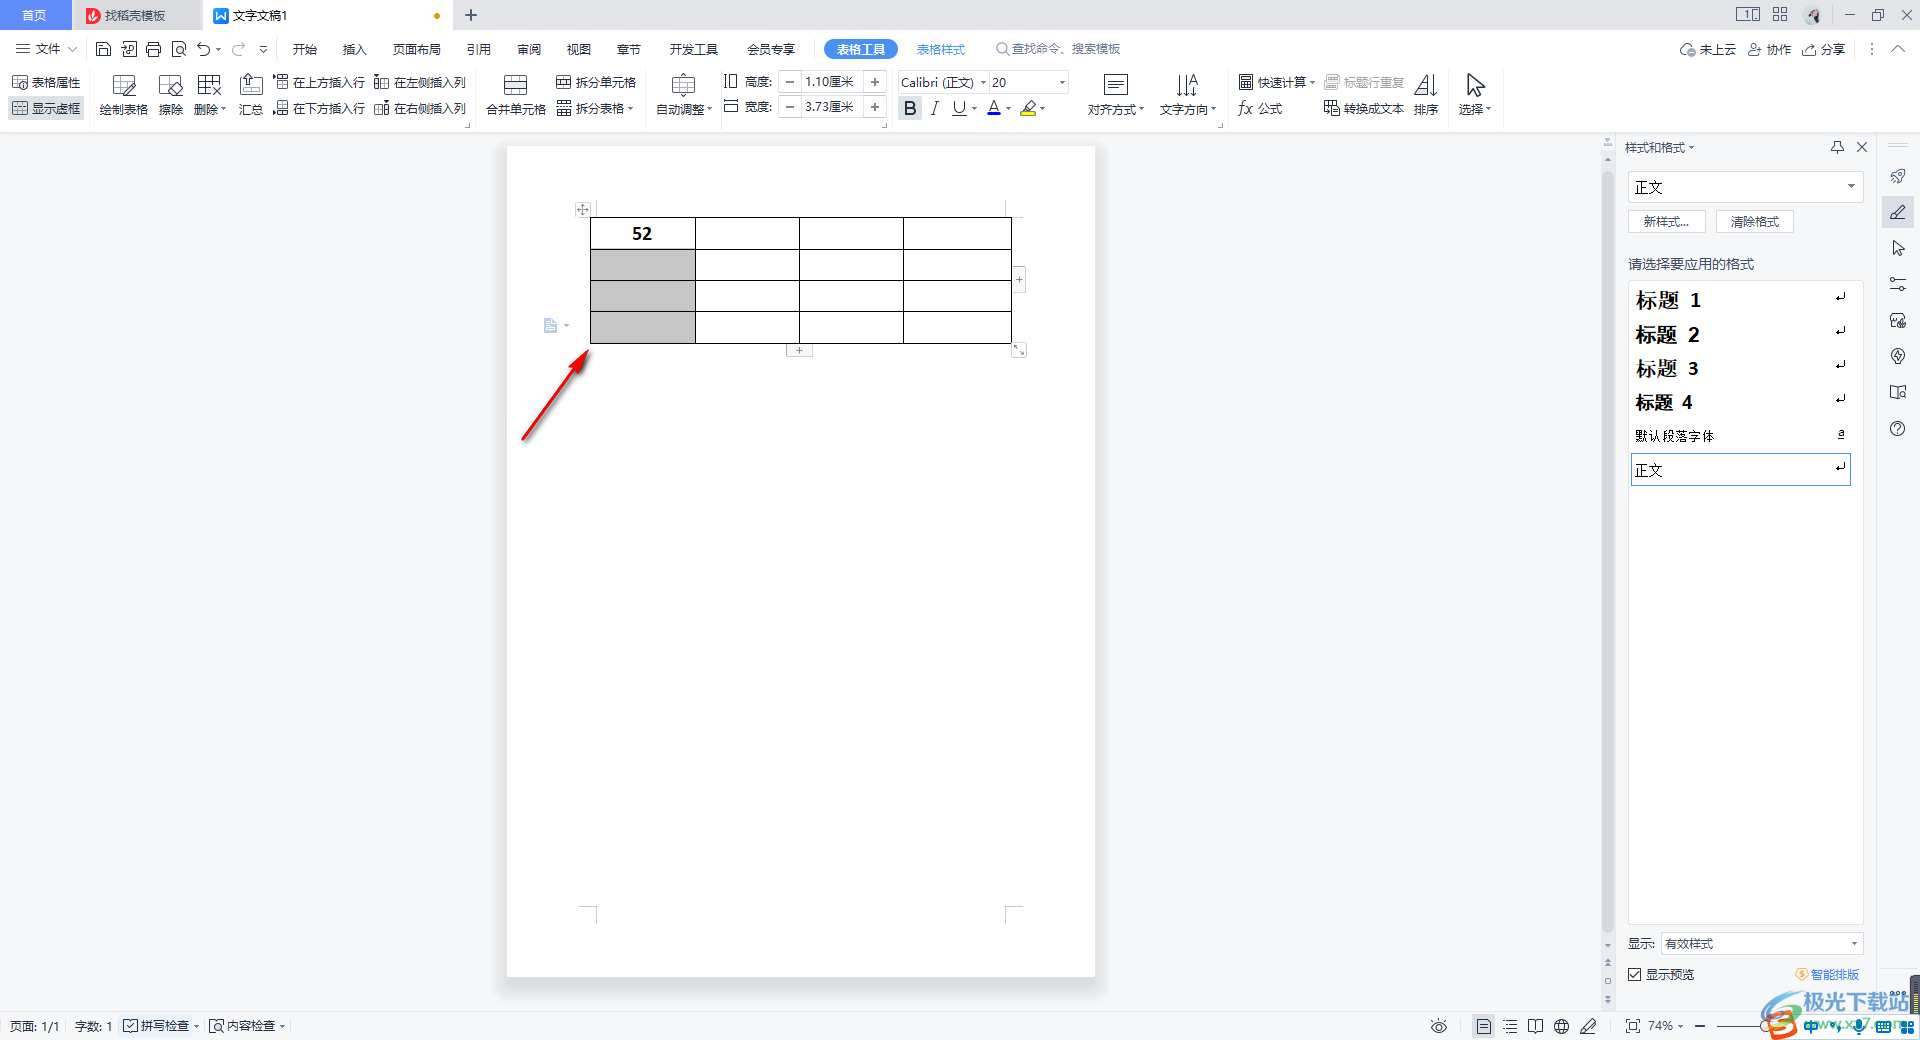
Task: Sort table data with 排序
Action: tap(1426, 95)
